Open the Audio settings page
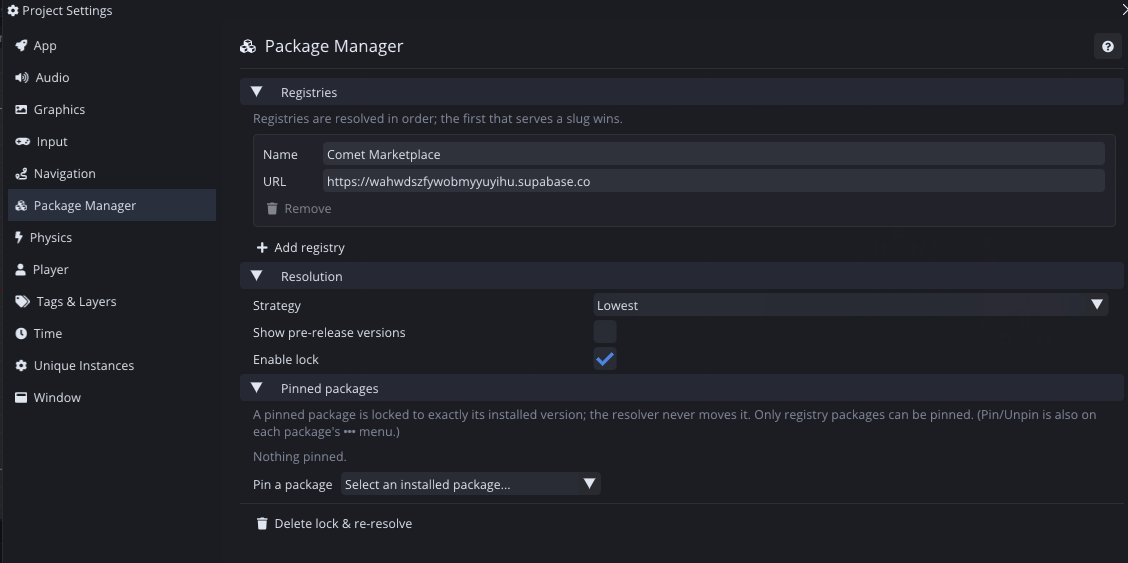Viewport: 1128px width, 563px height. coord(112,78)
